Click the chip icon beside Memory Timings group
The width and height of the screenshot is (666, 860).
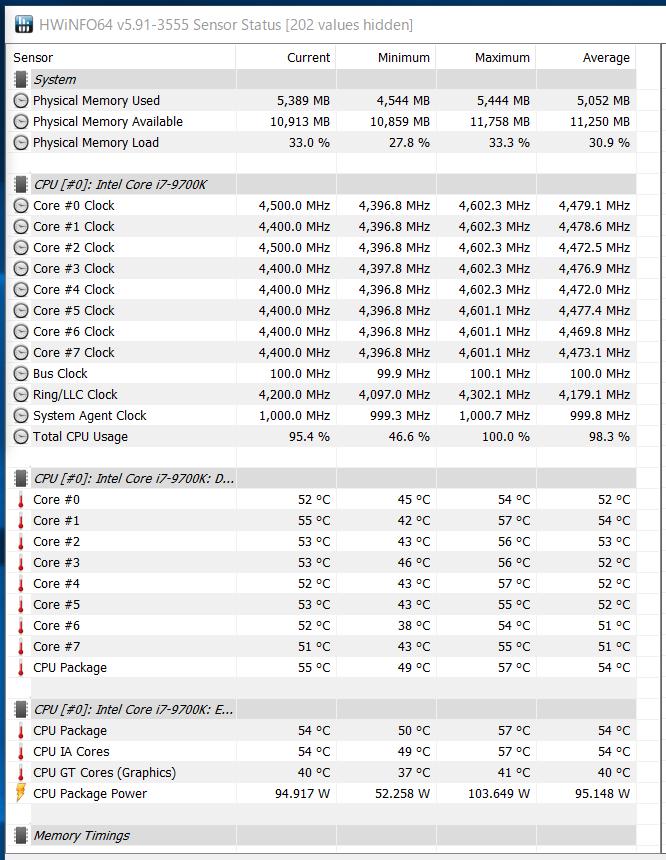pyautogui.click(x=21, y=835)
